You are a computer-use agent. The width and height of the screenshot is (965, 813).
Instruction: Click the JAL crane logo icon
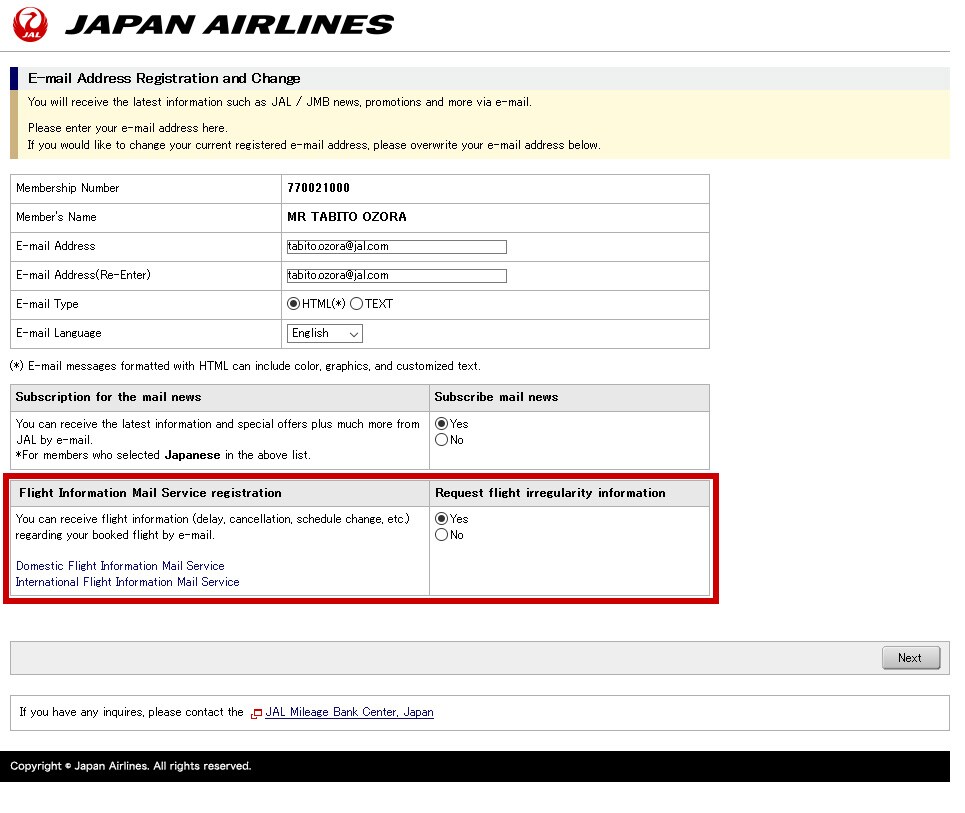click(30, 24)
